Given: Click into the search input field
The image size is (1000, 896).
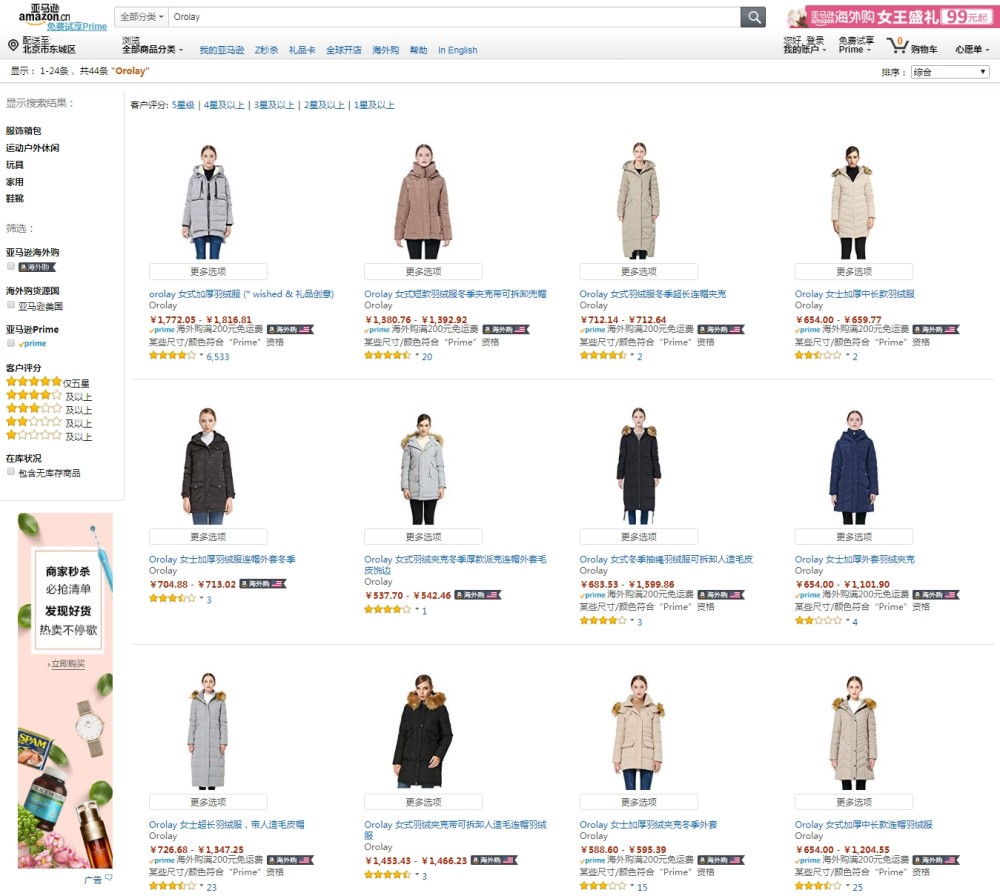Looking at the screenshot, I should [x=454, y=17].
